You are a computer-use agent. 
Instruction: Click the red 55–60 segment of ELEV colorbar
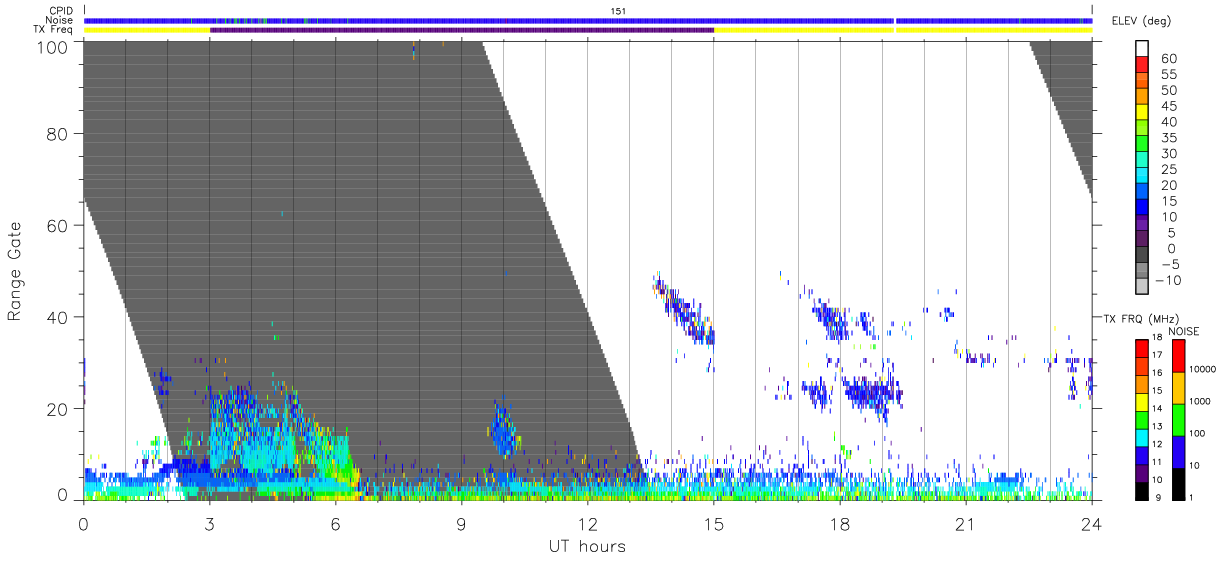point(1143,65)
